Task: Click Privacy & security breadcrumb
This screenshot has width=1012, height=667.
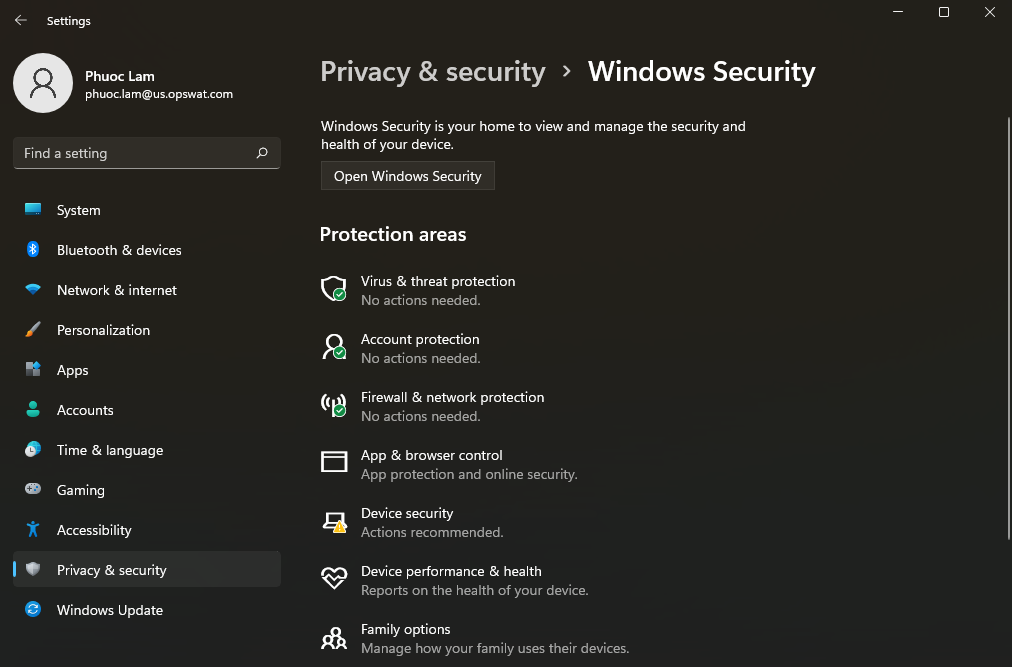Action: tap(433, 72)
